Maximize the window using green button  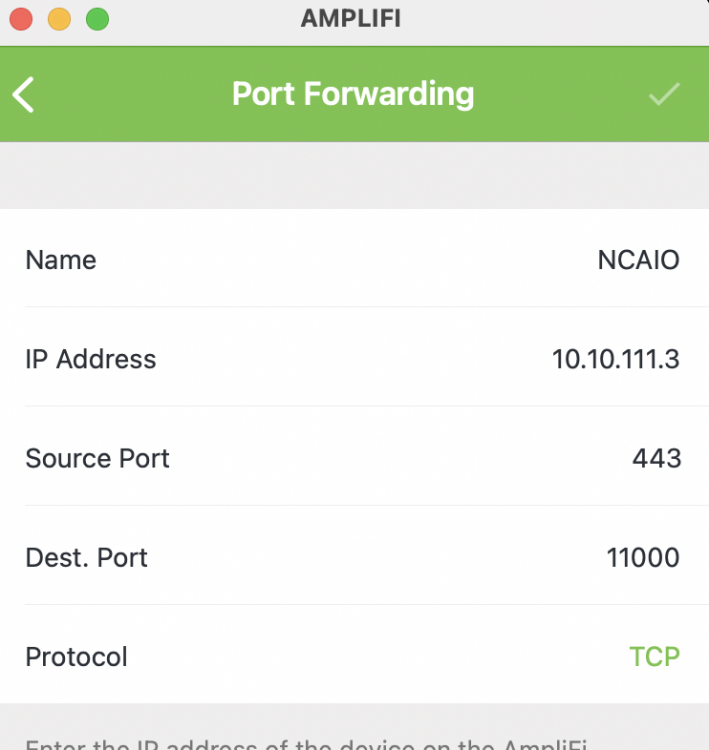pos(98,19)
